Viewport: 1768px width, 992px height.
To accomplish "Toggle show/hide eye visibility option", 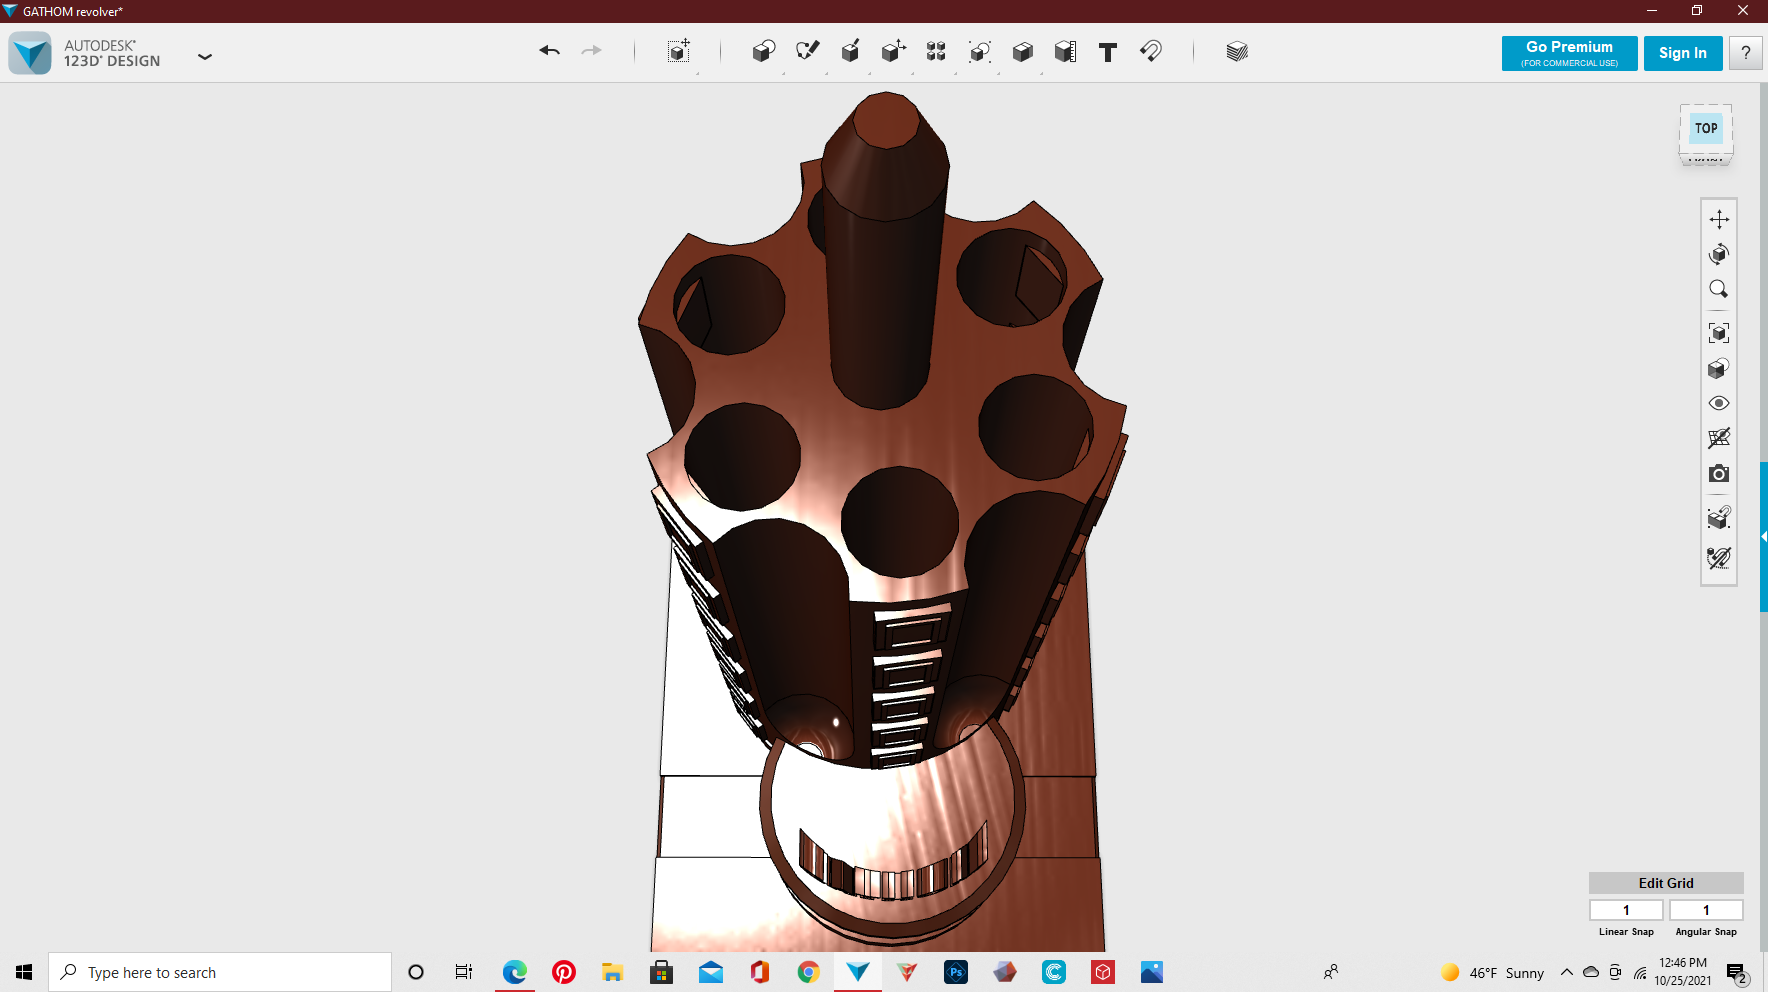I will [1719, 403].
